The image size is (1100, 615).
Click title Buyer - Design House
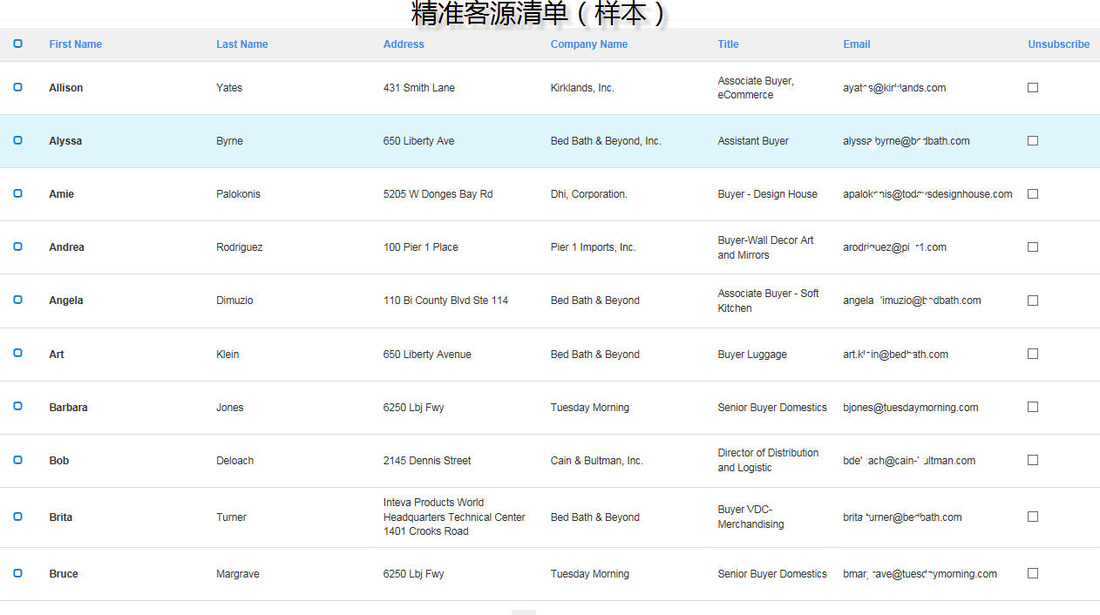(x=767, y=194)
